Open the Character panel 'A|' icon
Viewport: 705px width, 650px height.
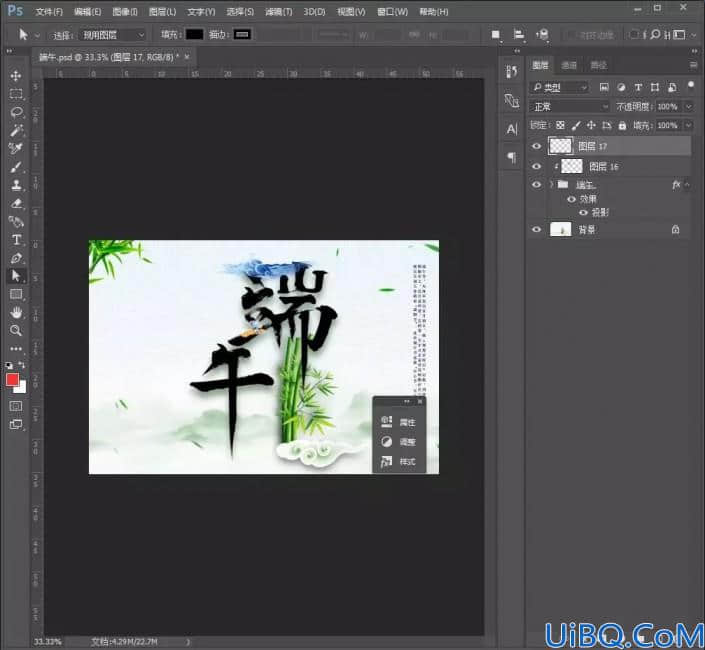pyautogui.click(x=512, y=129)
